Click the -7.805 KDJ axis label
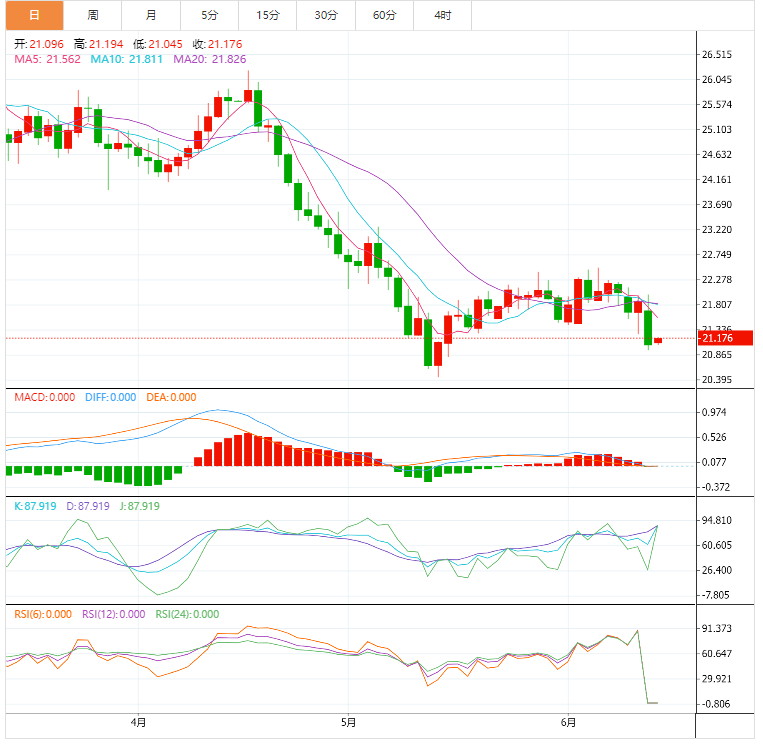This screenshot has height=750, width=763. pyautogui.click(x=715, y=595)
